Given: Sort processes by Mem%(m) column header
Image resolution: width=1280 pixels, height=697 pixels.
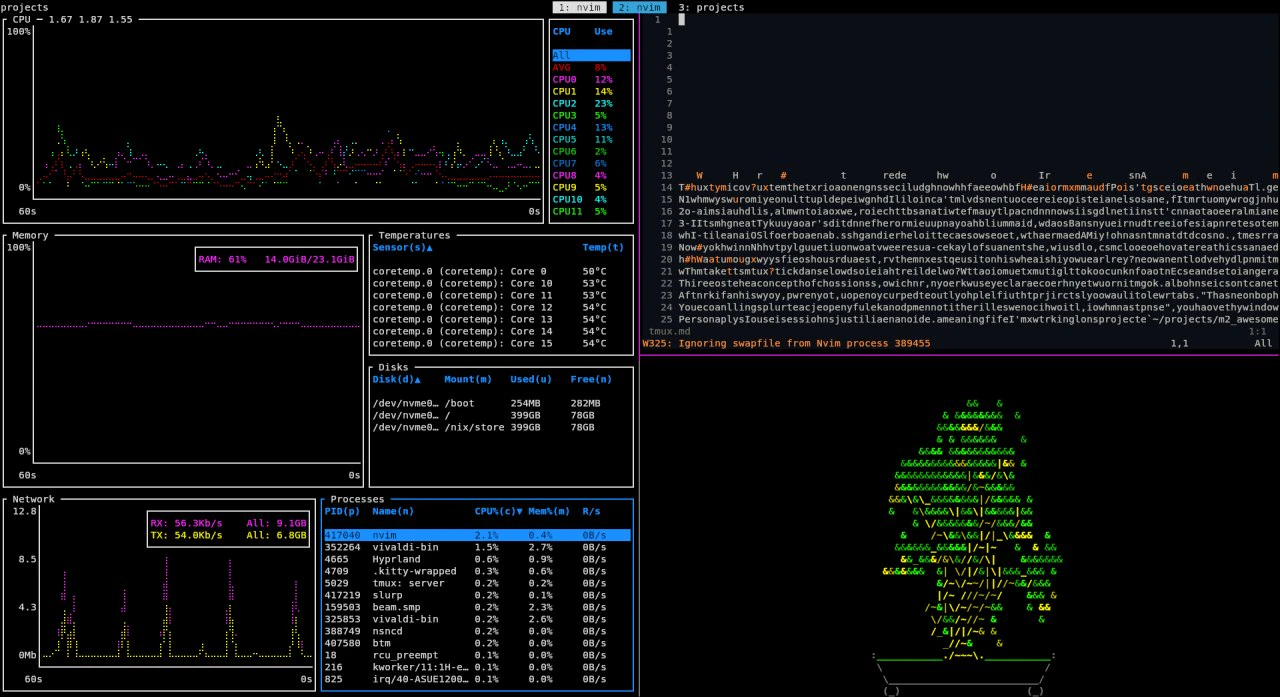Looking at the screenshot, I should tap(549, 511).
